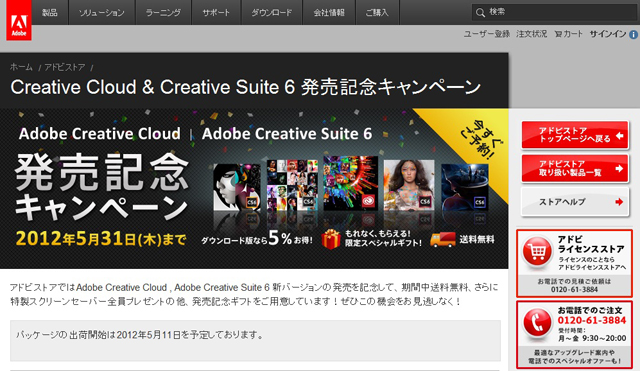Viewport: 640px width, 371px height.
Task: Click the red telephone order icon
Action: tap(537, 322)
